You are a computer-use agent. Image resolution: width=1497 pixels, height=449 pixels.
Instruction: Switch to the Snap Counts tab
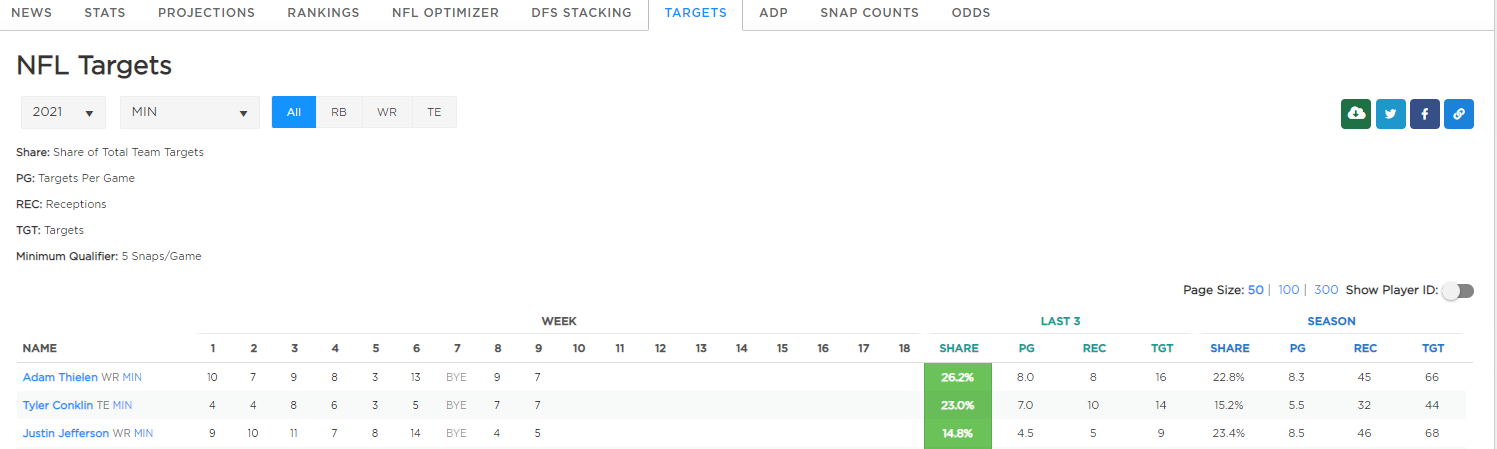869,13
